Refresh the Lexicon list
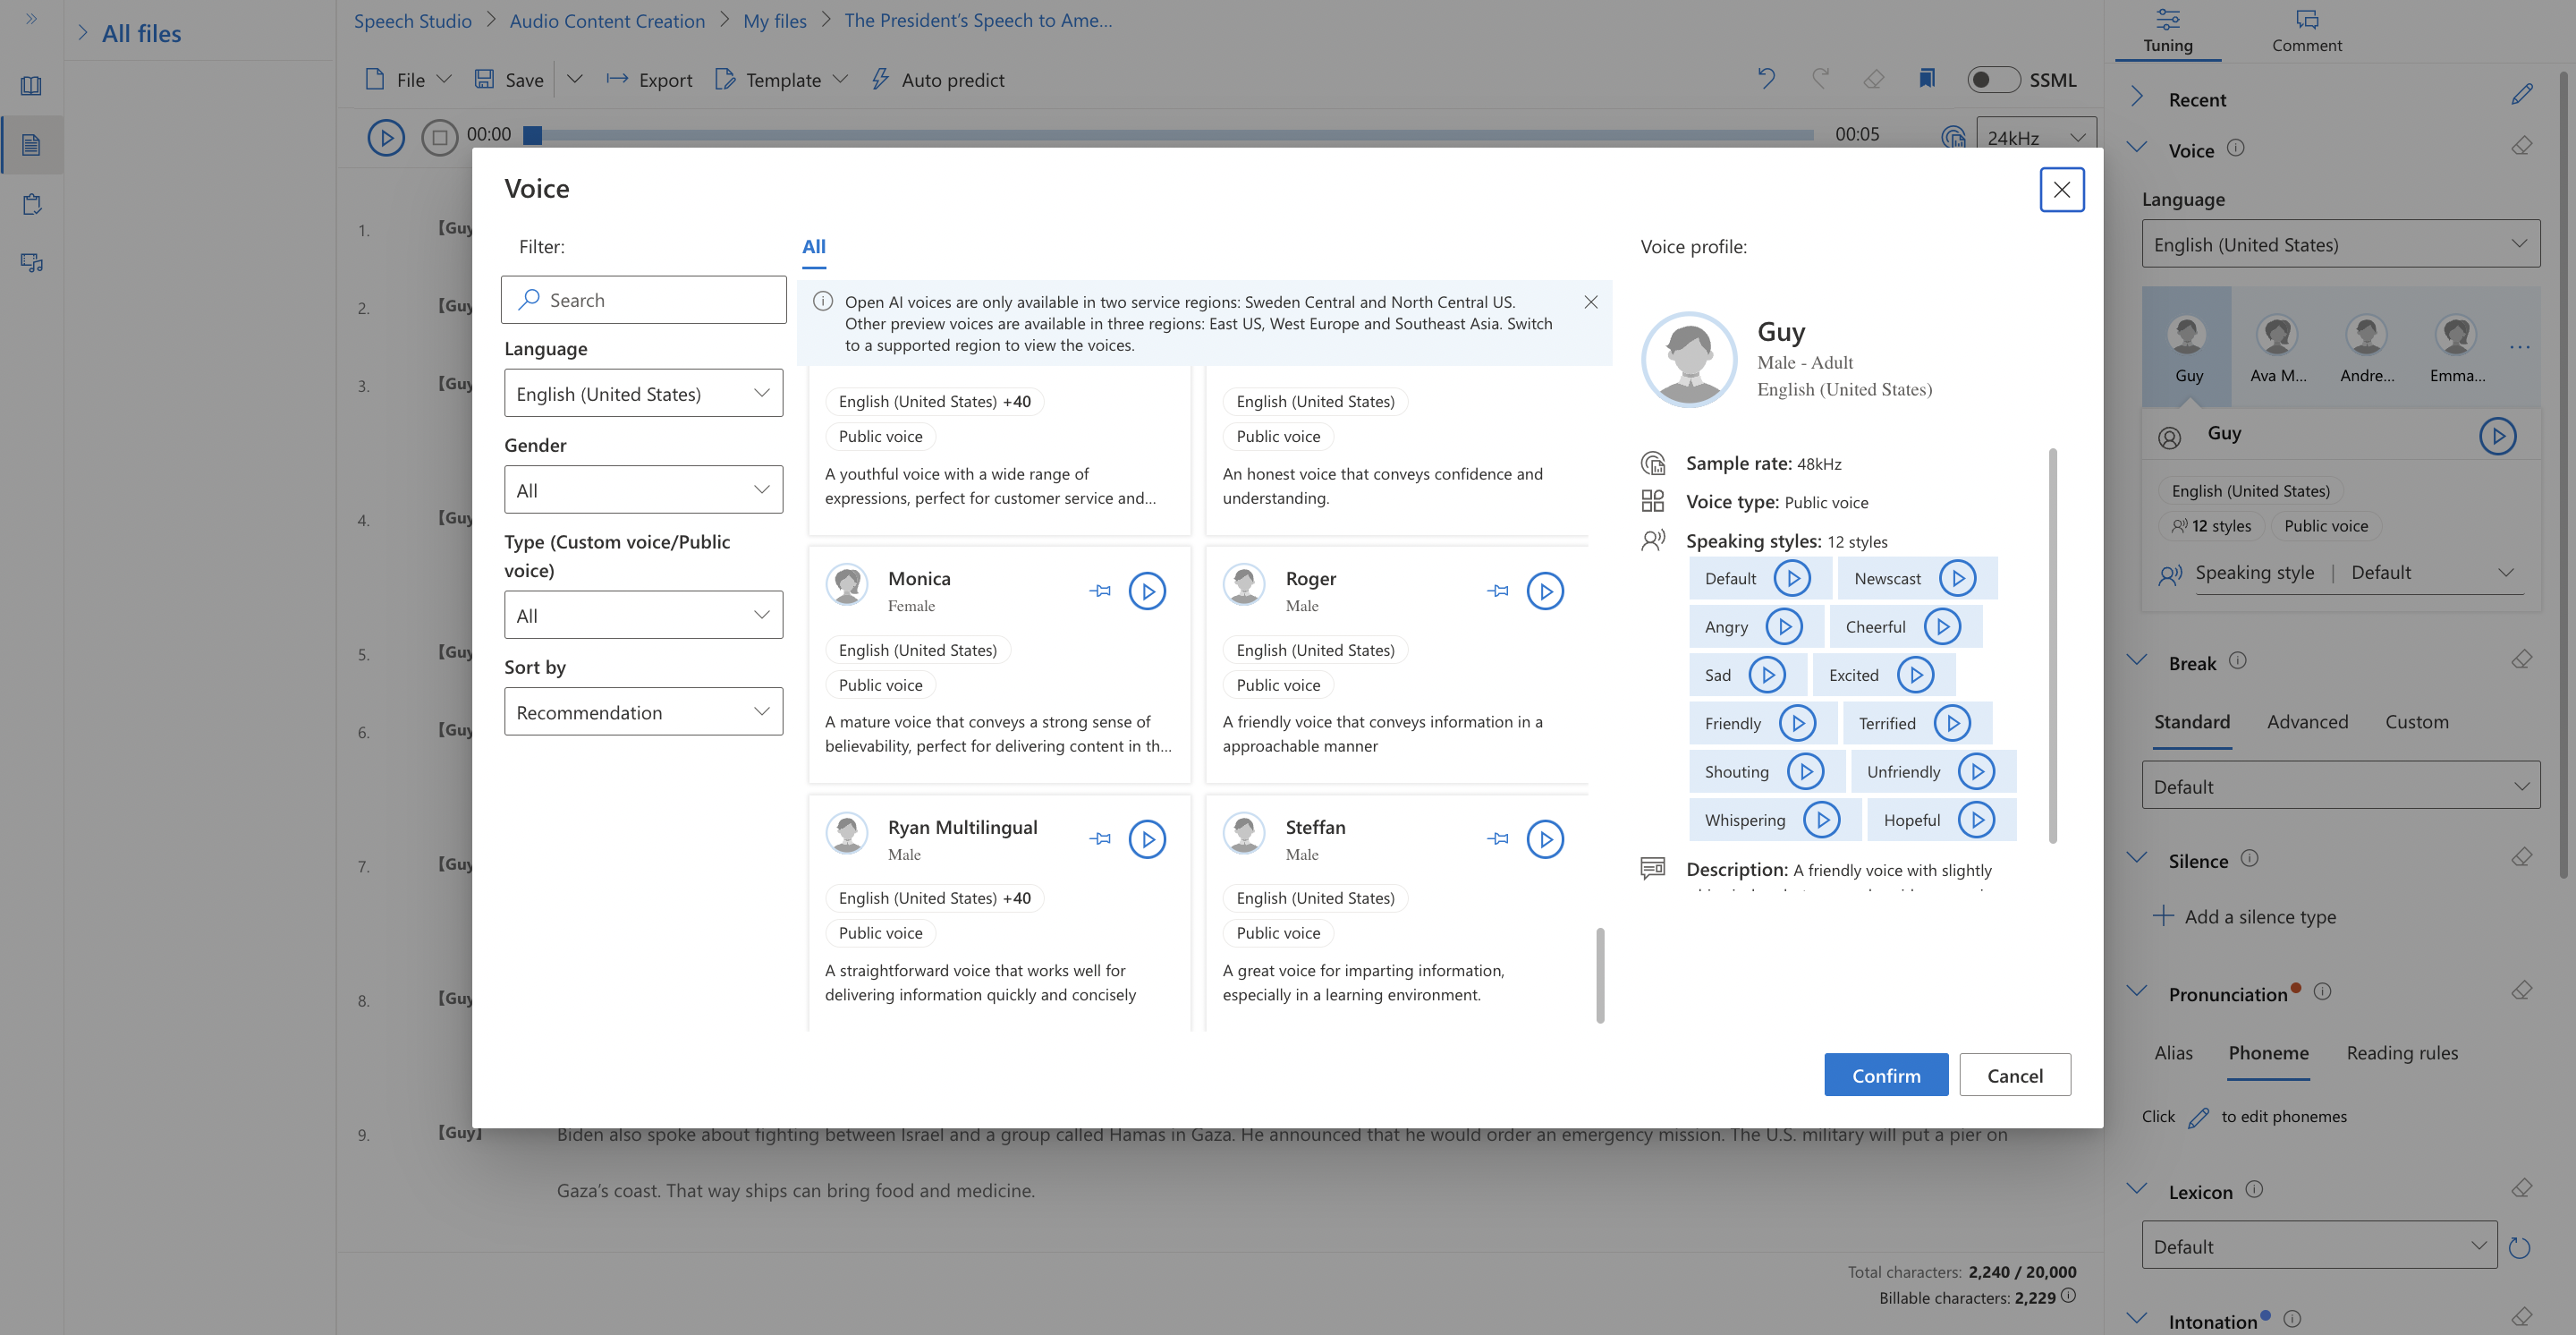This screenshot has height=1335, width=2576. [x=2519, y=1247]
